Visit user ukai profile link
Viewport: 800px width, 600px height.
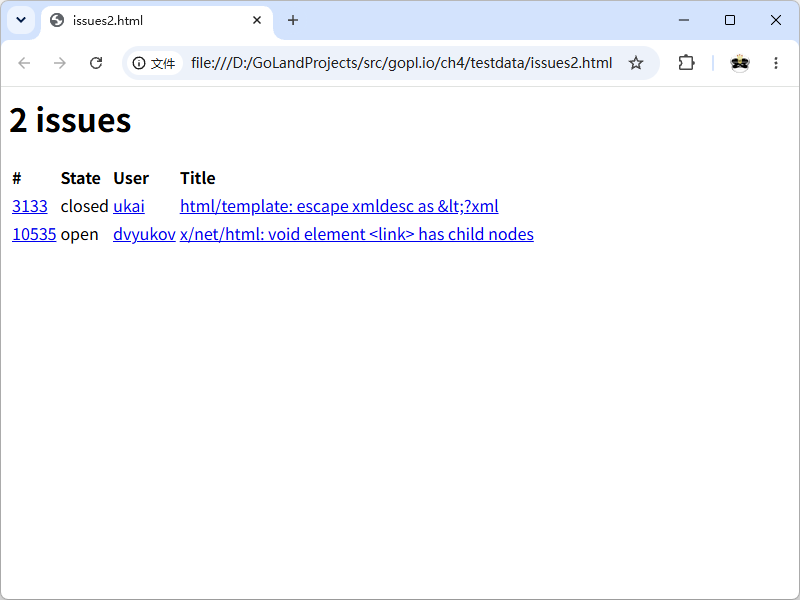pos(129,206)
